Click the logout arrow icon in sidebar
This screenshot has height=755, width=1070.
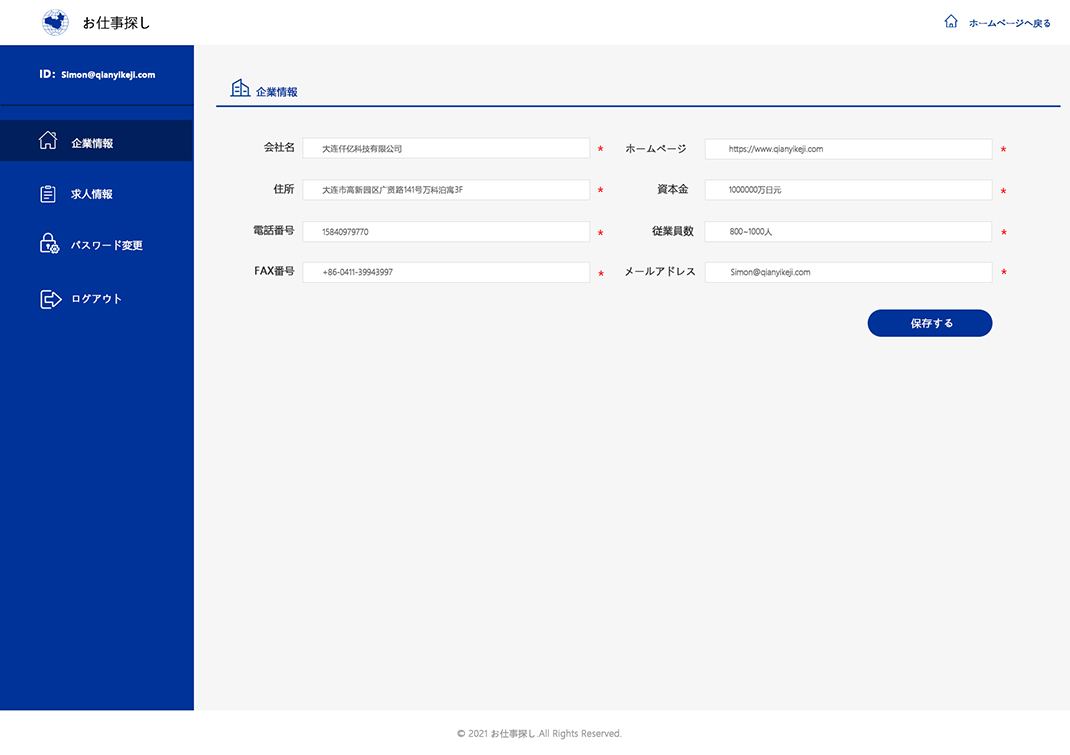pos(50,299)
